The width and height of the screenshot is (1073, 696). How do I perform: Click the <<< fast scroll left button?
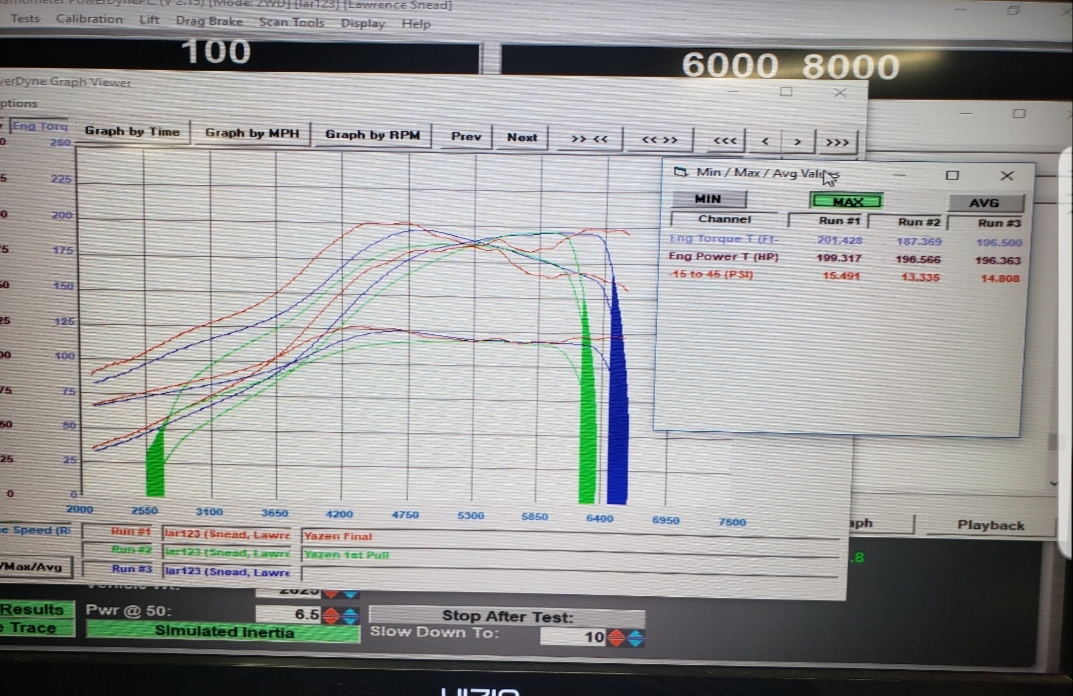click(x=725, y=141)
